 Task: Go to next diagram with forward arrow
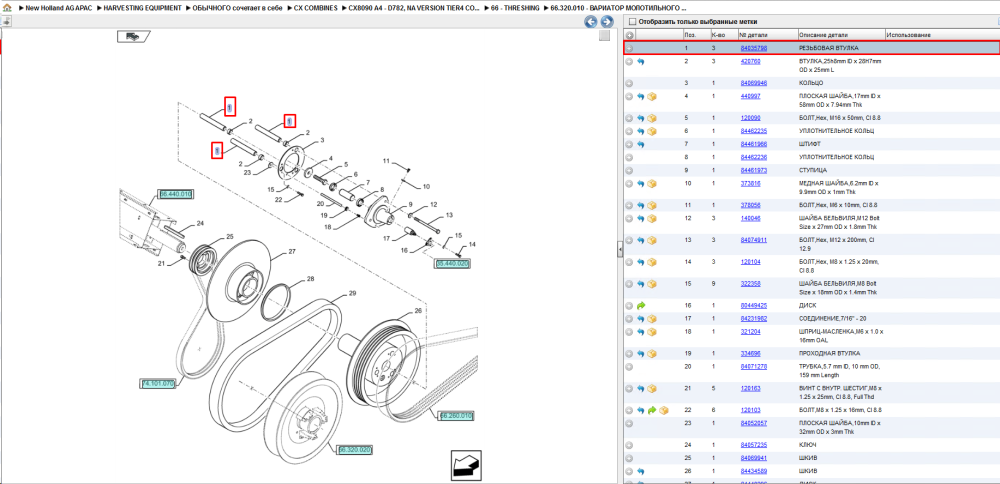pyautogui.click(x=607, y=22)
